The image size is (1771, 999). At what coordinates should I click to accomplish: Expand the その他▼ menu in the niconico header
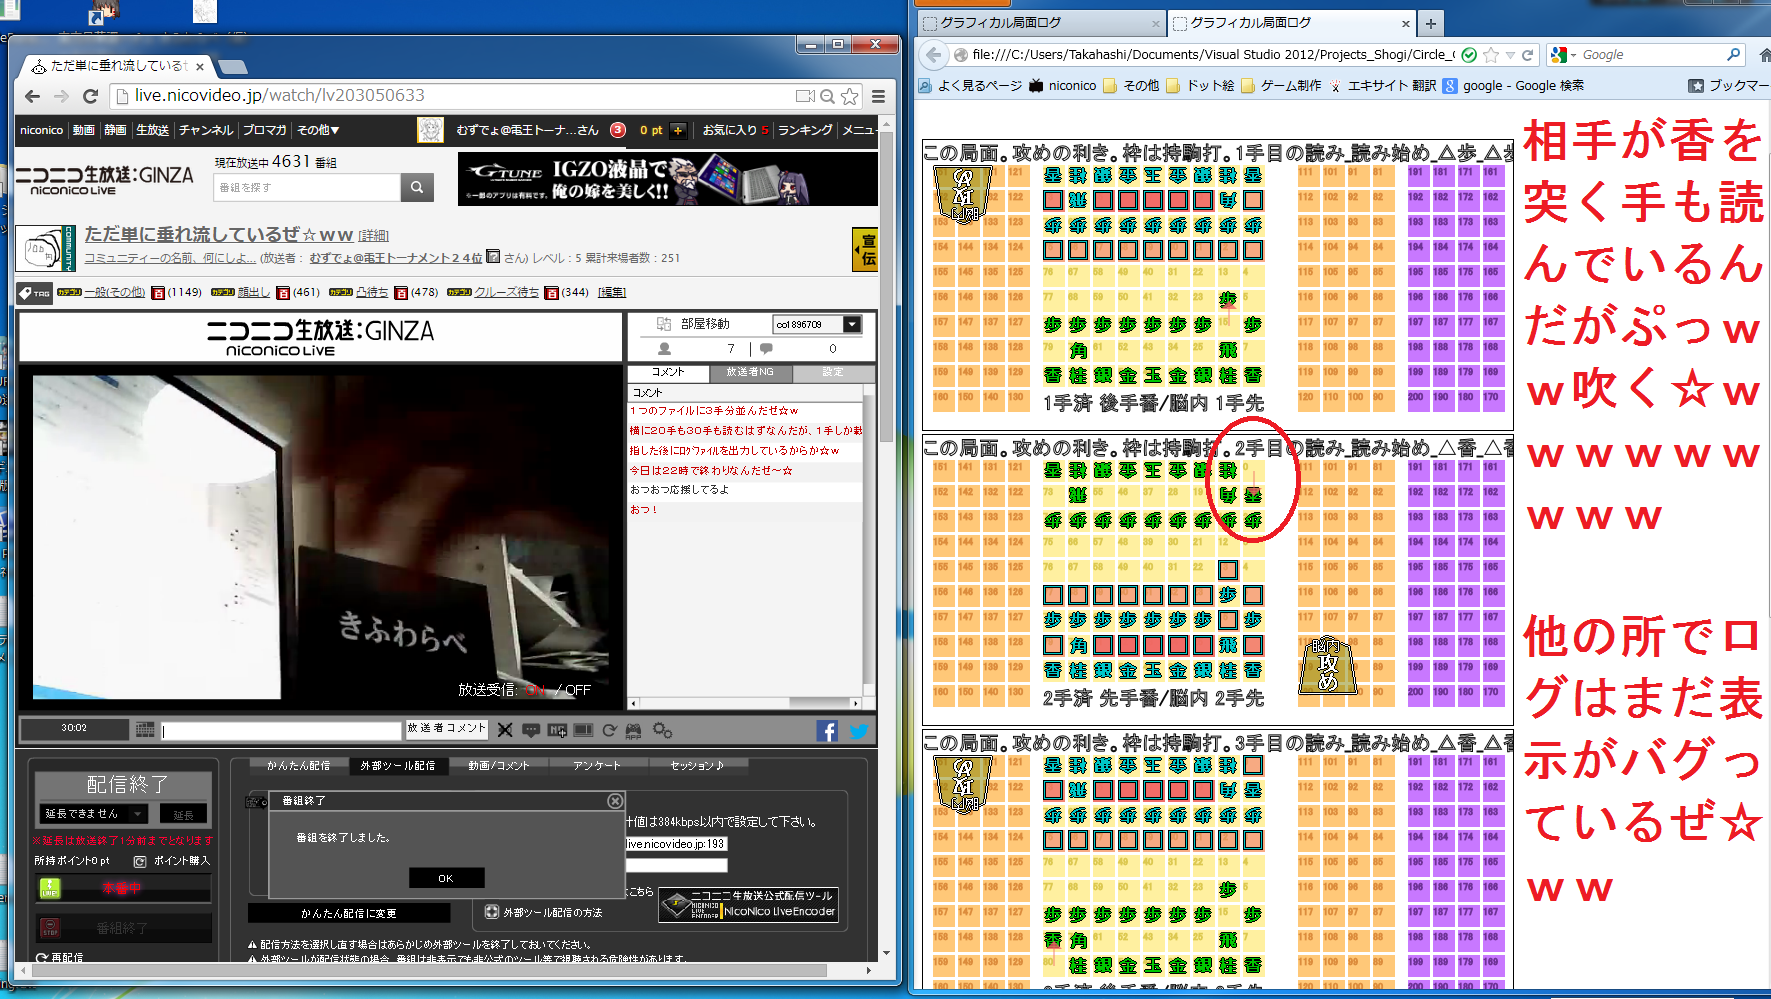318,130
